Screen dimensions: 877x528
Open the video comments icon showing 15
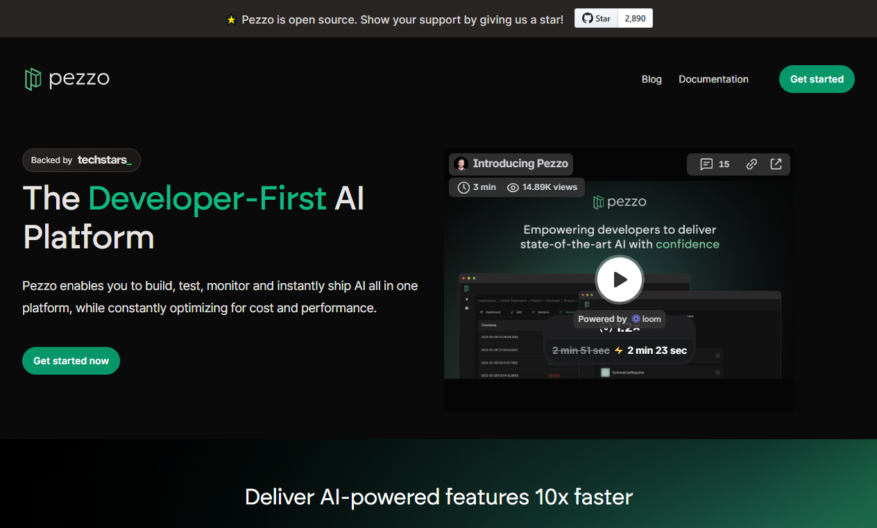coord(715,164)
